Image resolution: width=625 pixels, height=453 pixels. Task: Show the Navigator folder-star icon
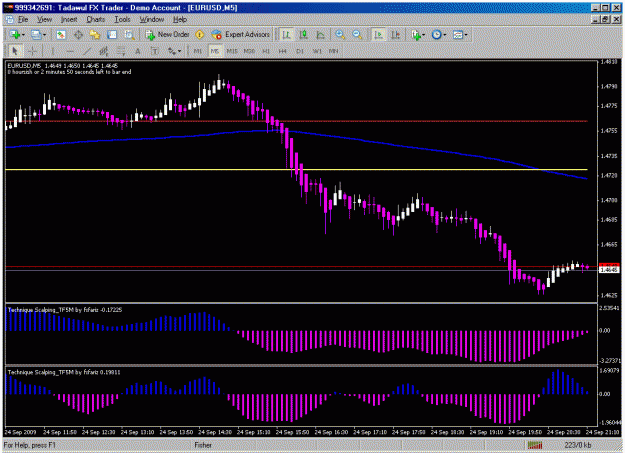(95, 35)
